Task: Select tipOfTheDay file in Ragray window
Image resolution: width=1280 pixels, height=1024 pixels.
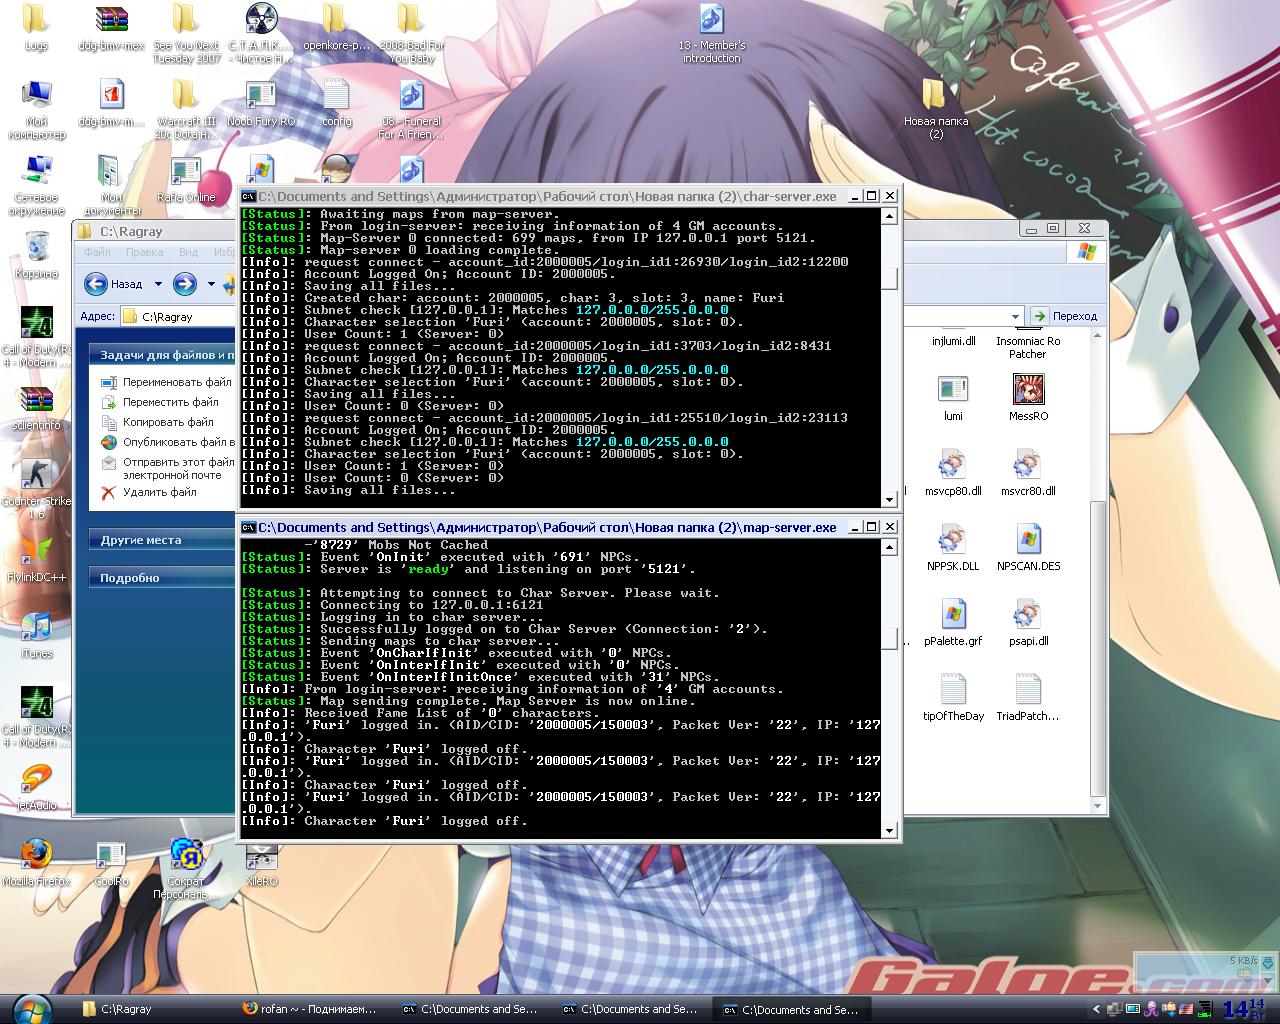Action: click(953, 698)
